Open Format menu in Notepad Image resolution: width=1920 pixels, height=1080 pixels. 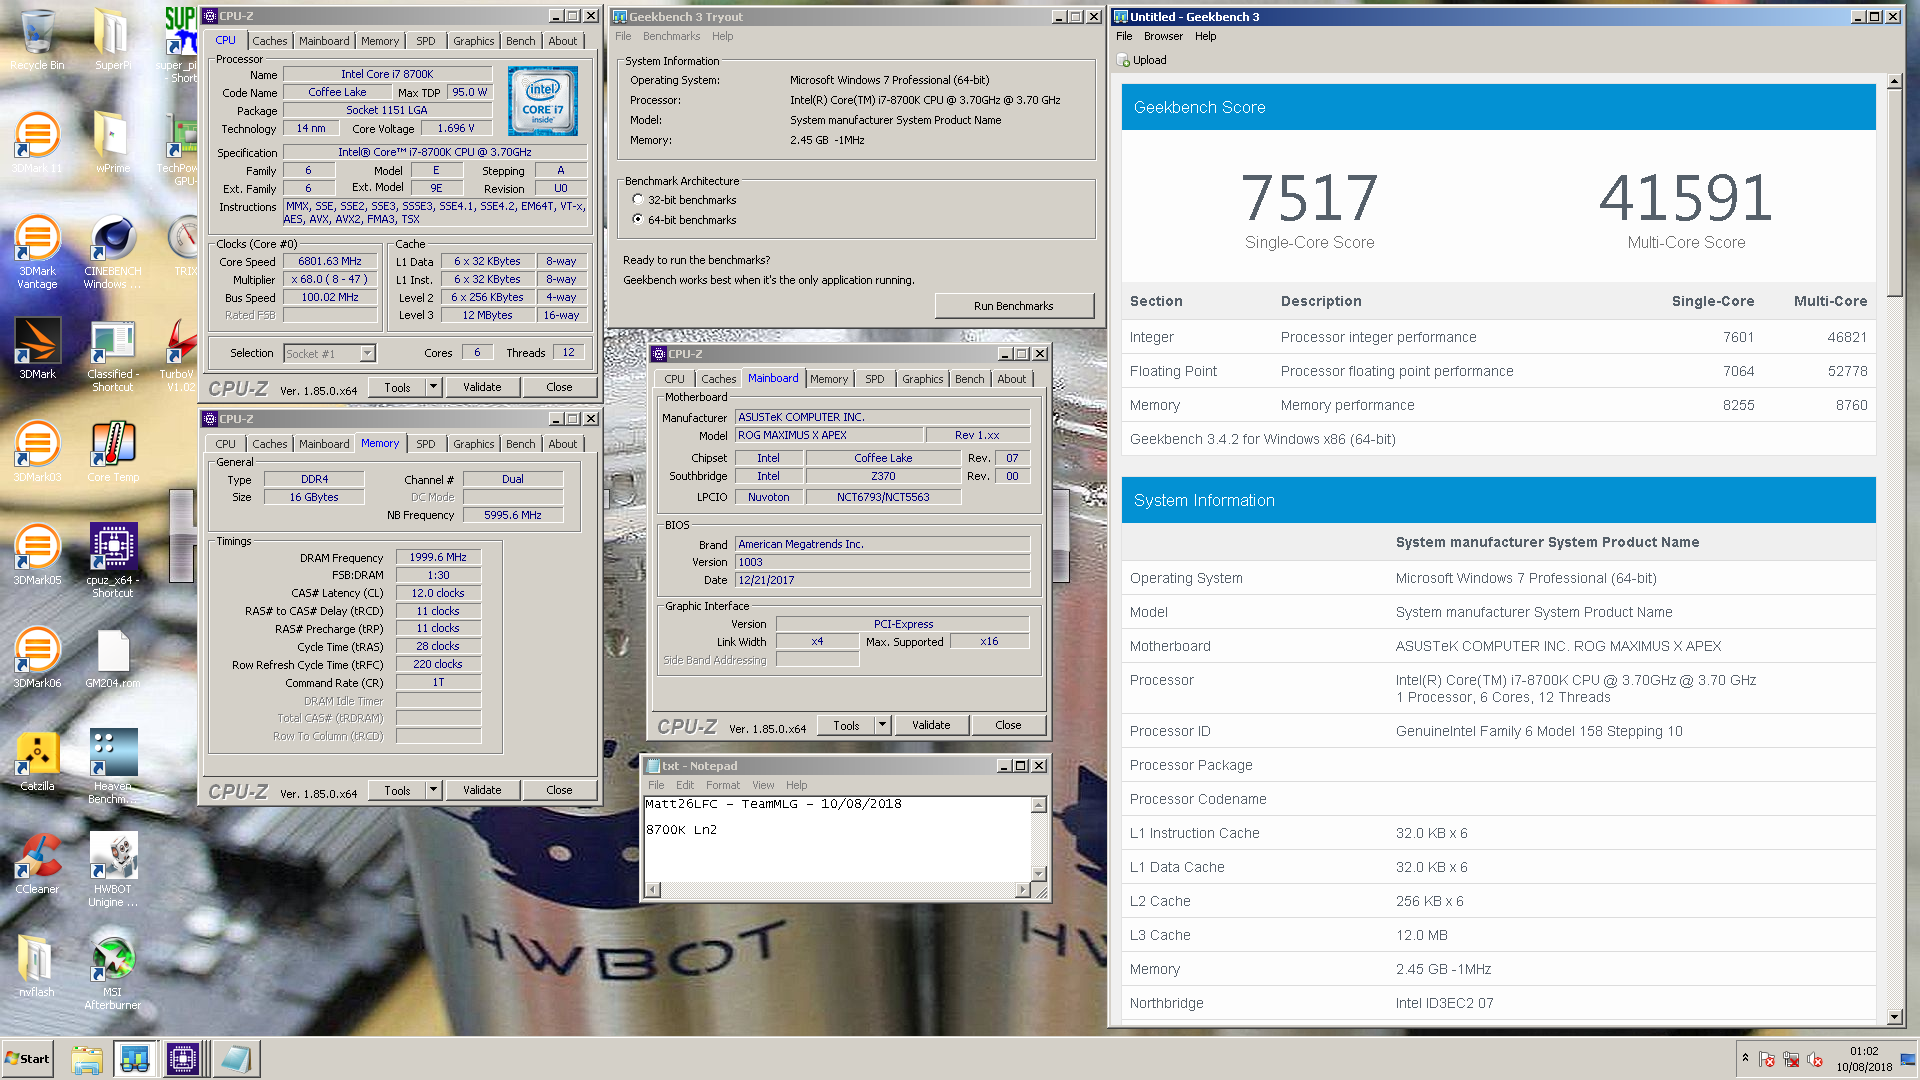tap(722, 785)
